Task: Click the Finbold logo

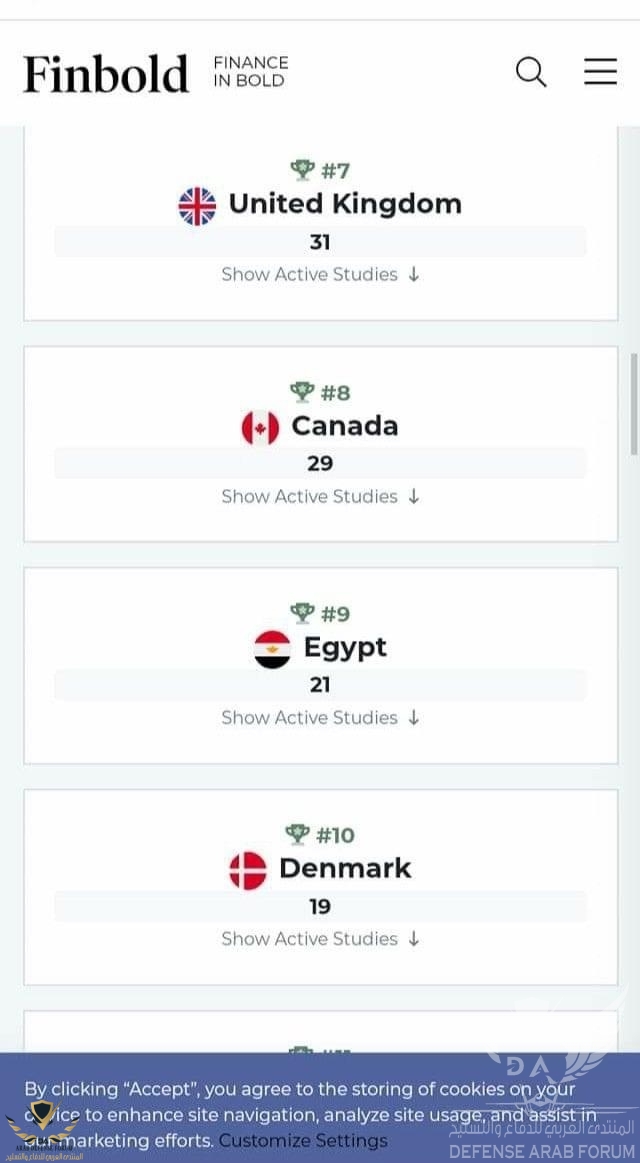Action: point(106,75)
